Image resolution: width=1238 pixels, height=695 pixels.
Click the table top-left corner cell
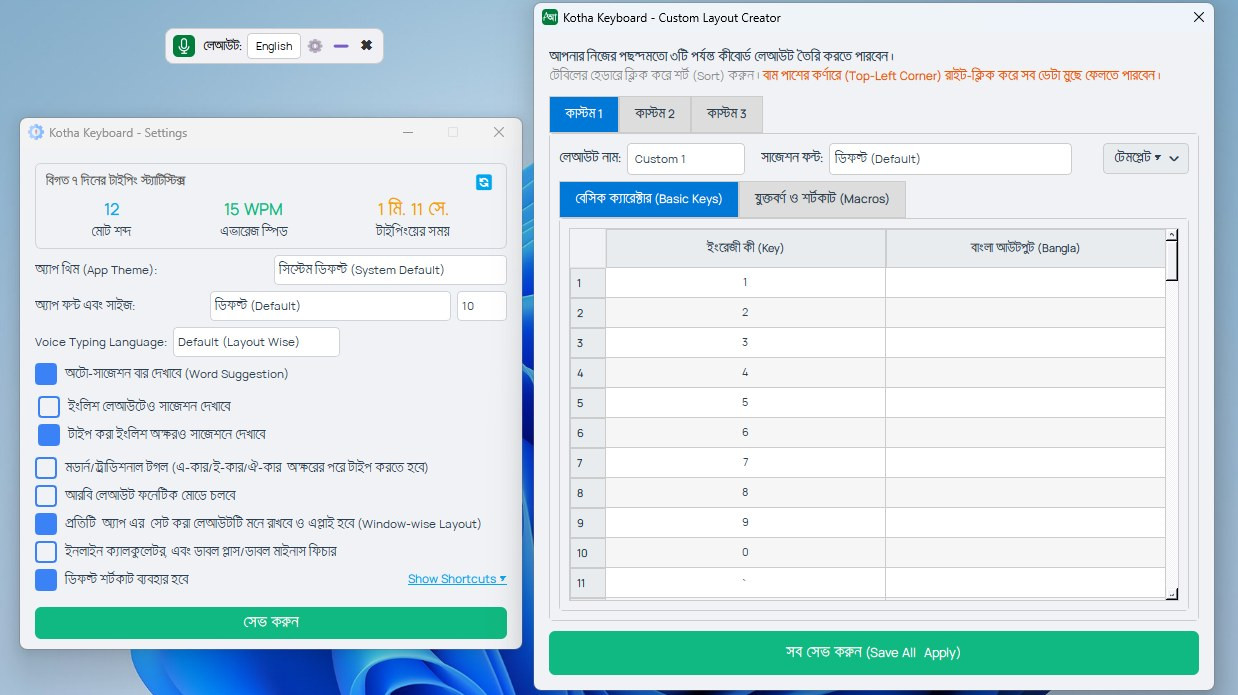coord(588,248)
